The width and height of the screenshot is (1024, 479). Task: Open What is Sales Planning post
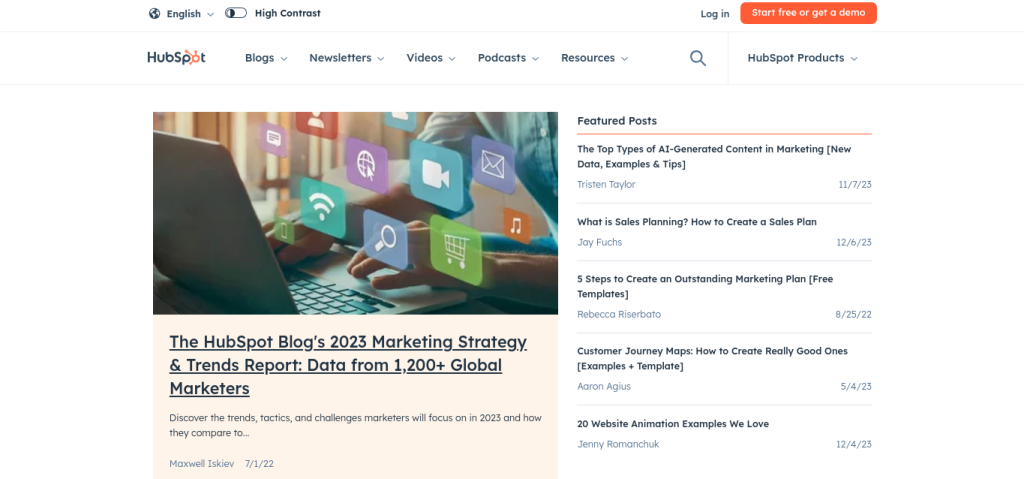[x=697, y=222]
